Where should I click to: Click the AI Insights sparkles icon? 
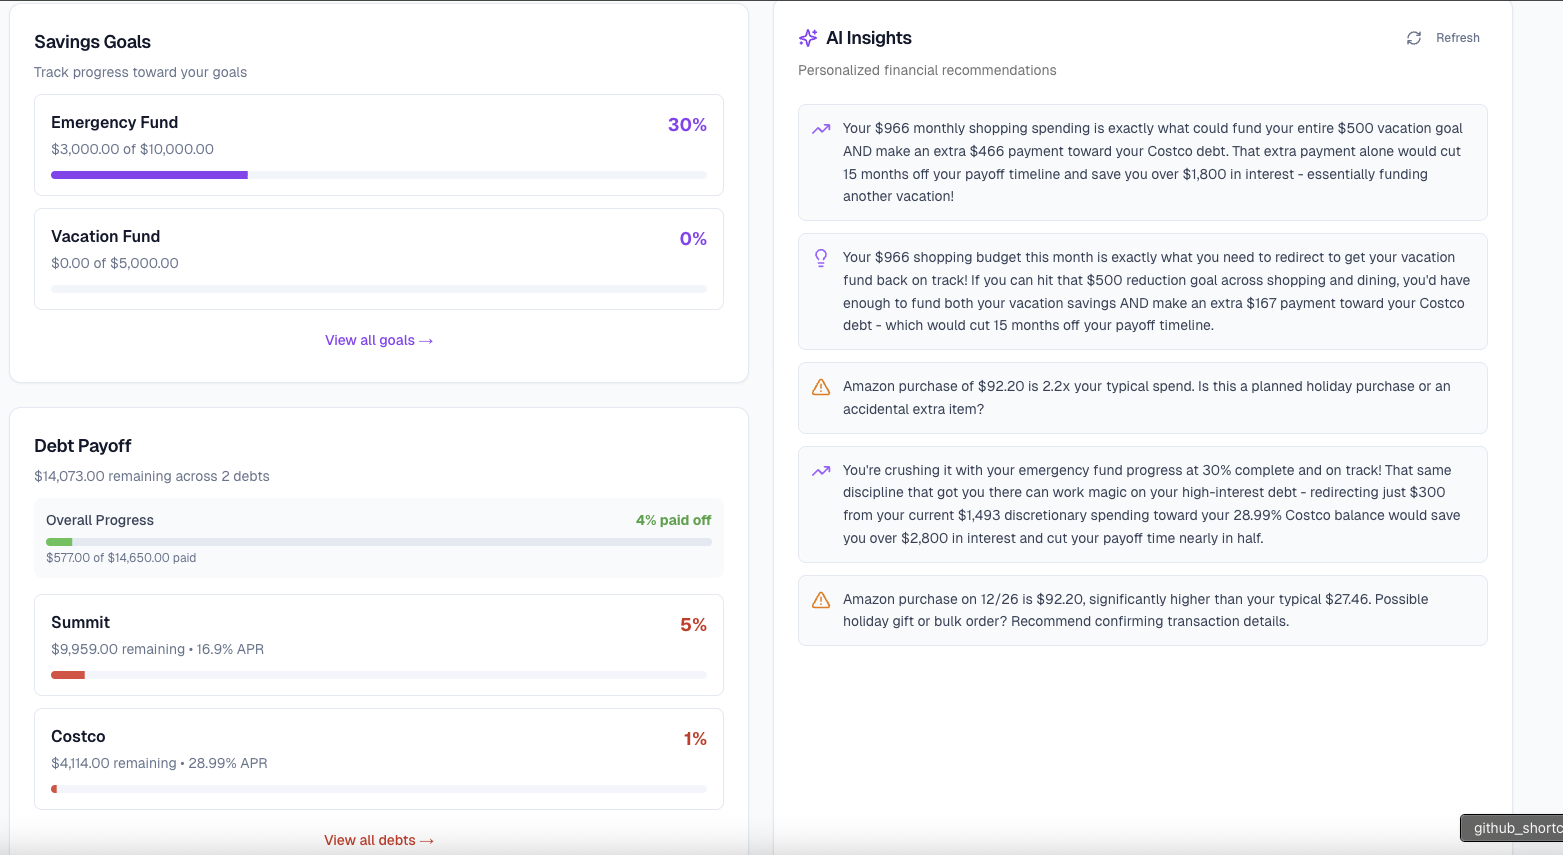pos(807,37)
